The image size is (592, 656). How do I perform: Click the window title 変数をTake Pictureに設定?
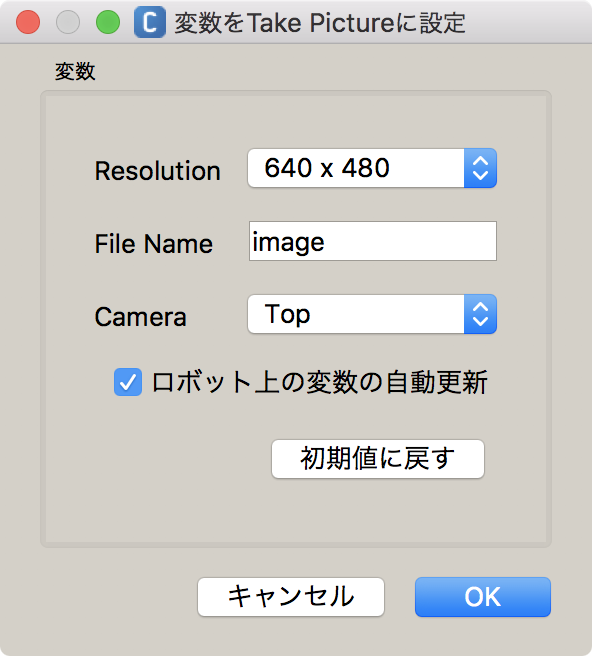(x=320, y=23)
